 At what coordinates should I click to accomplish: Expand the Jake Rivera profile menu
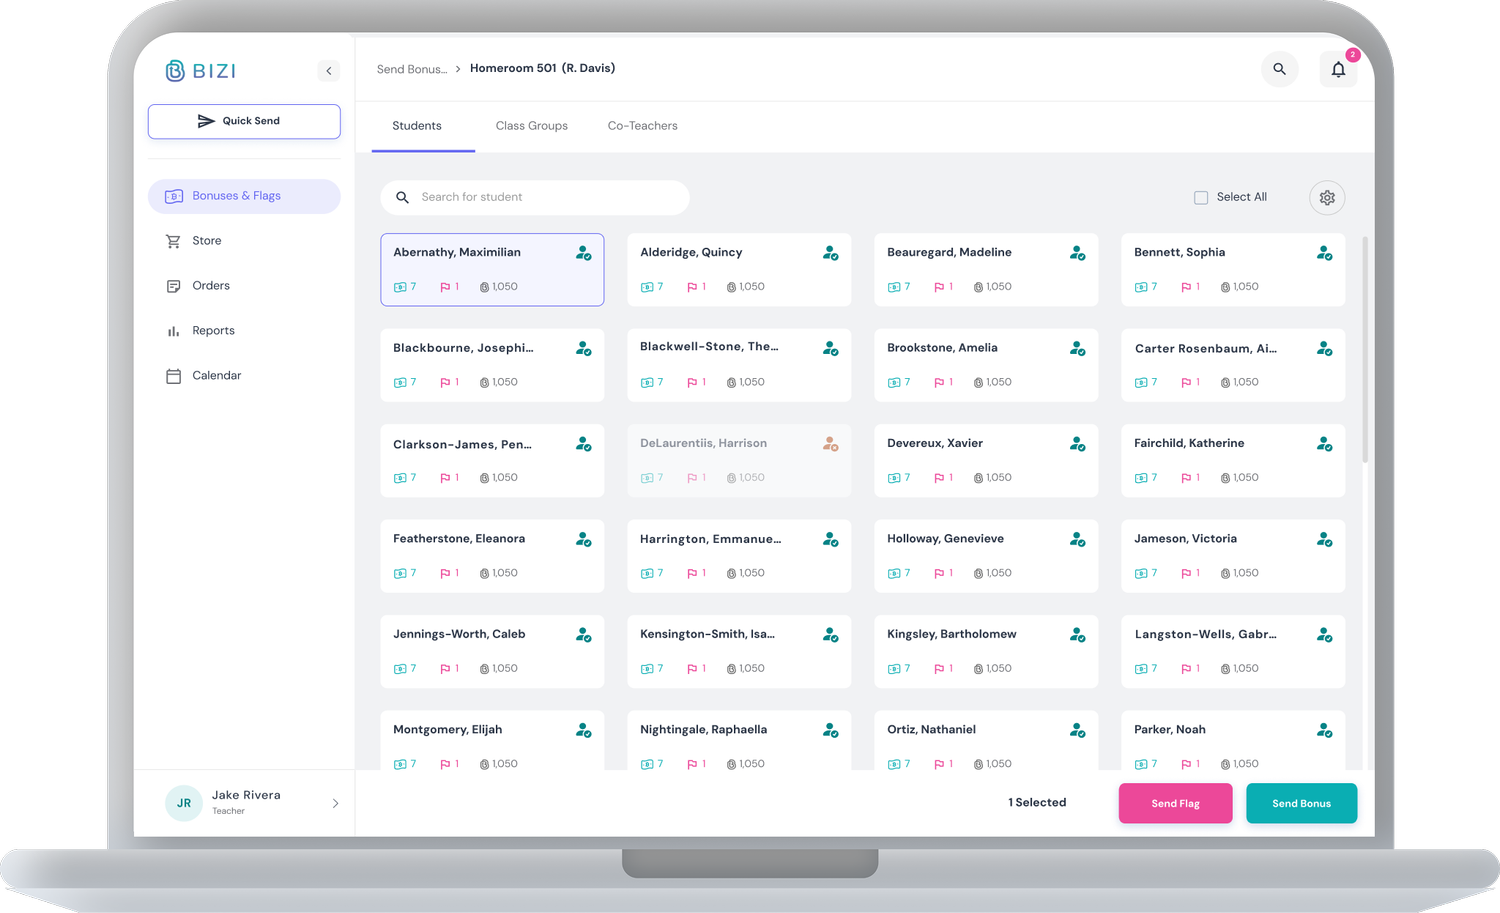tap(335, 803)
